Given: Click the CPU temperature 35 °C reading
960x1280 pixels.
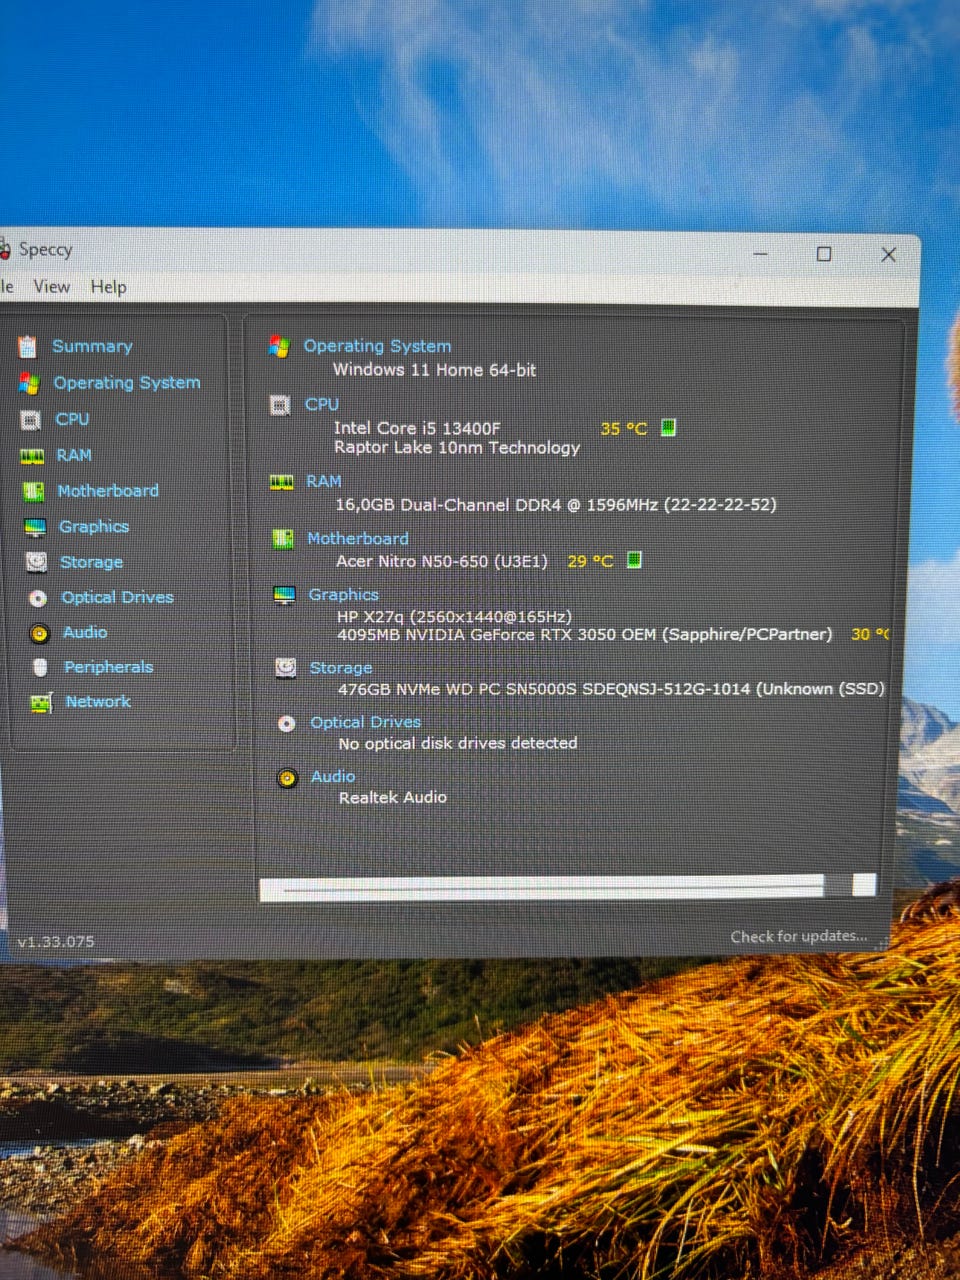Looking at the screenshot, I should 624,429.
